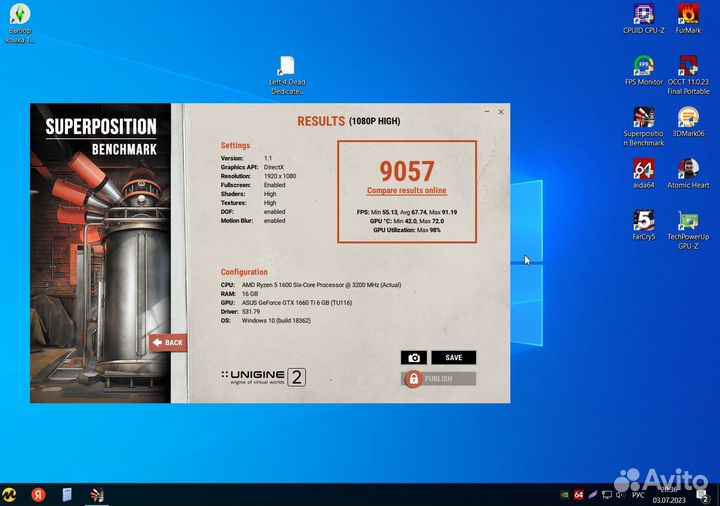Open the Compare results online link
This screenshot has width=720, height=506.
406,190
